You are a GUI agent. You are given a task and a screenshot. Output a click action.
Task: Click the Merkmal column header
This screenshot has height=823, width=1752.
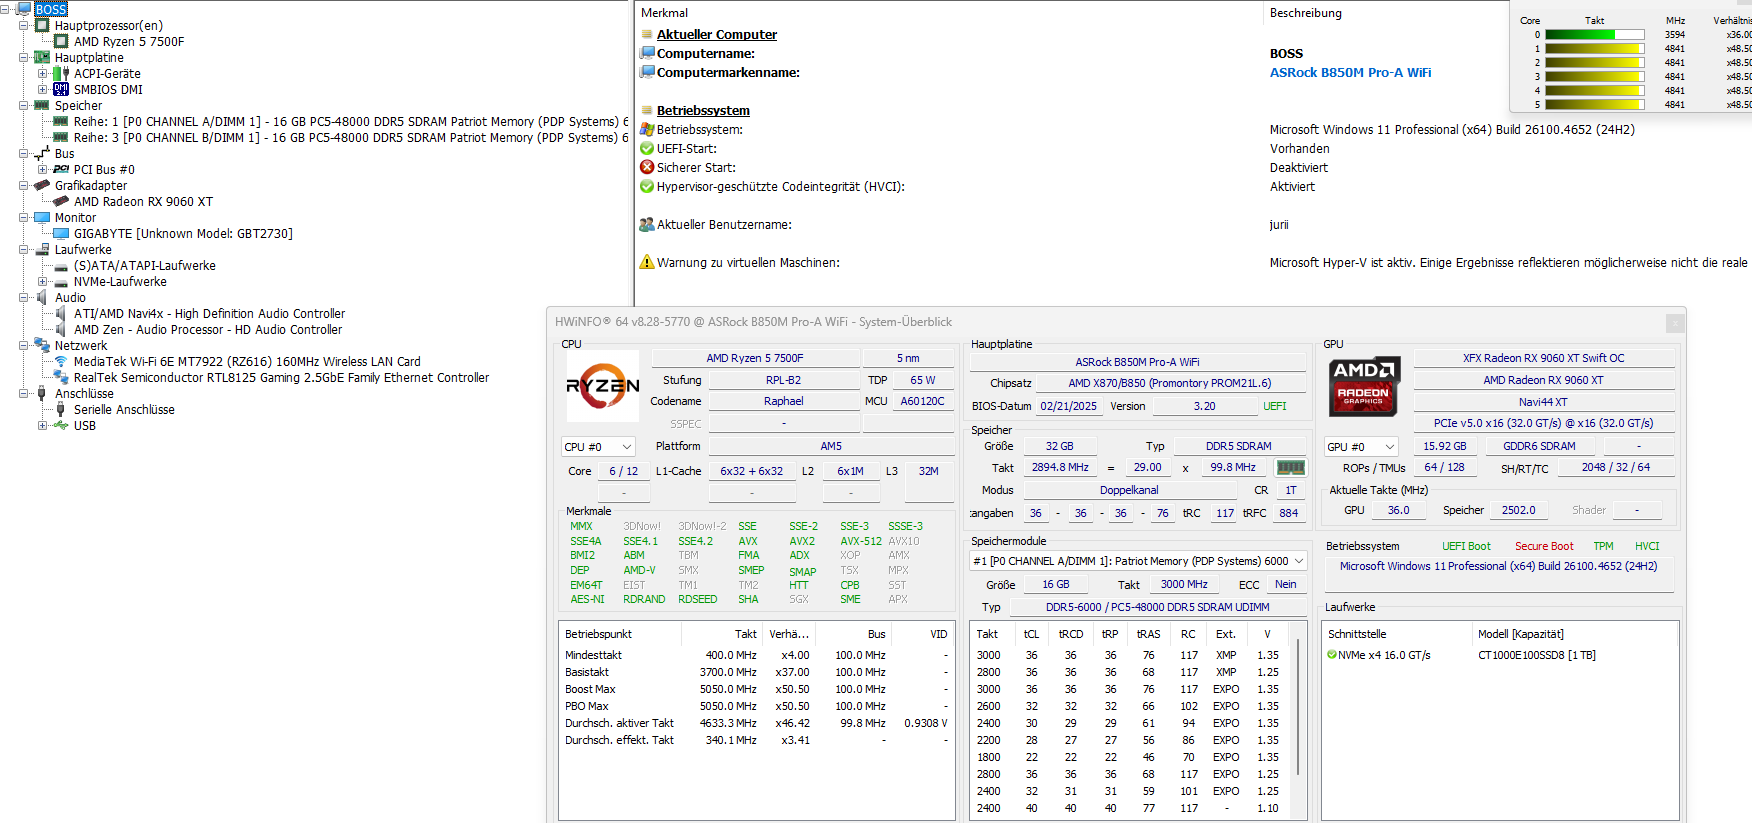664,13
